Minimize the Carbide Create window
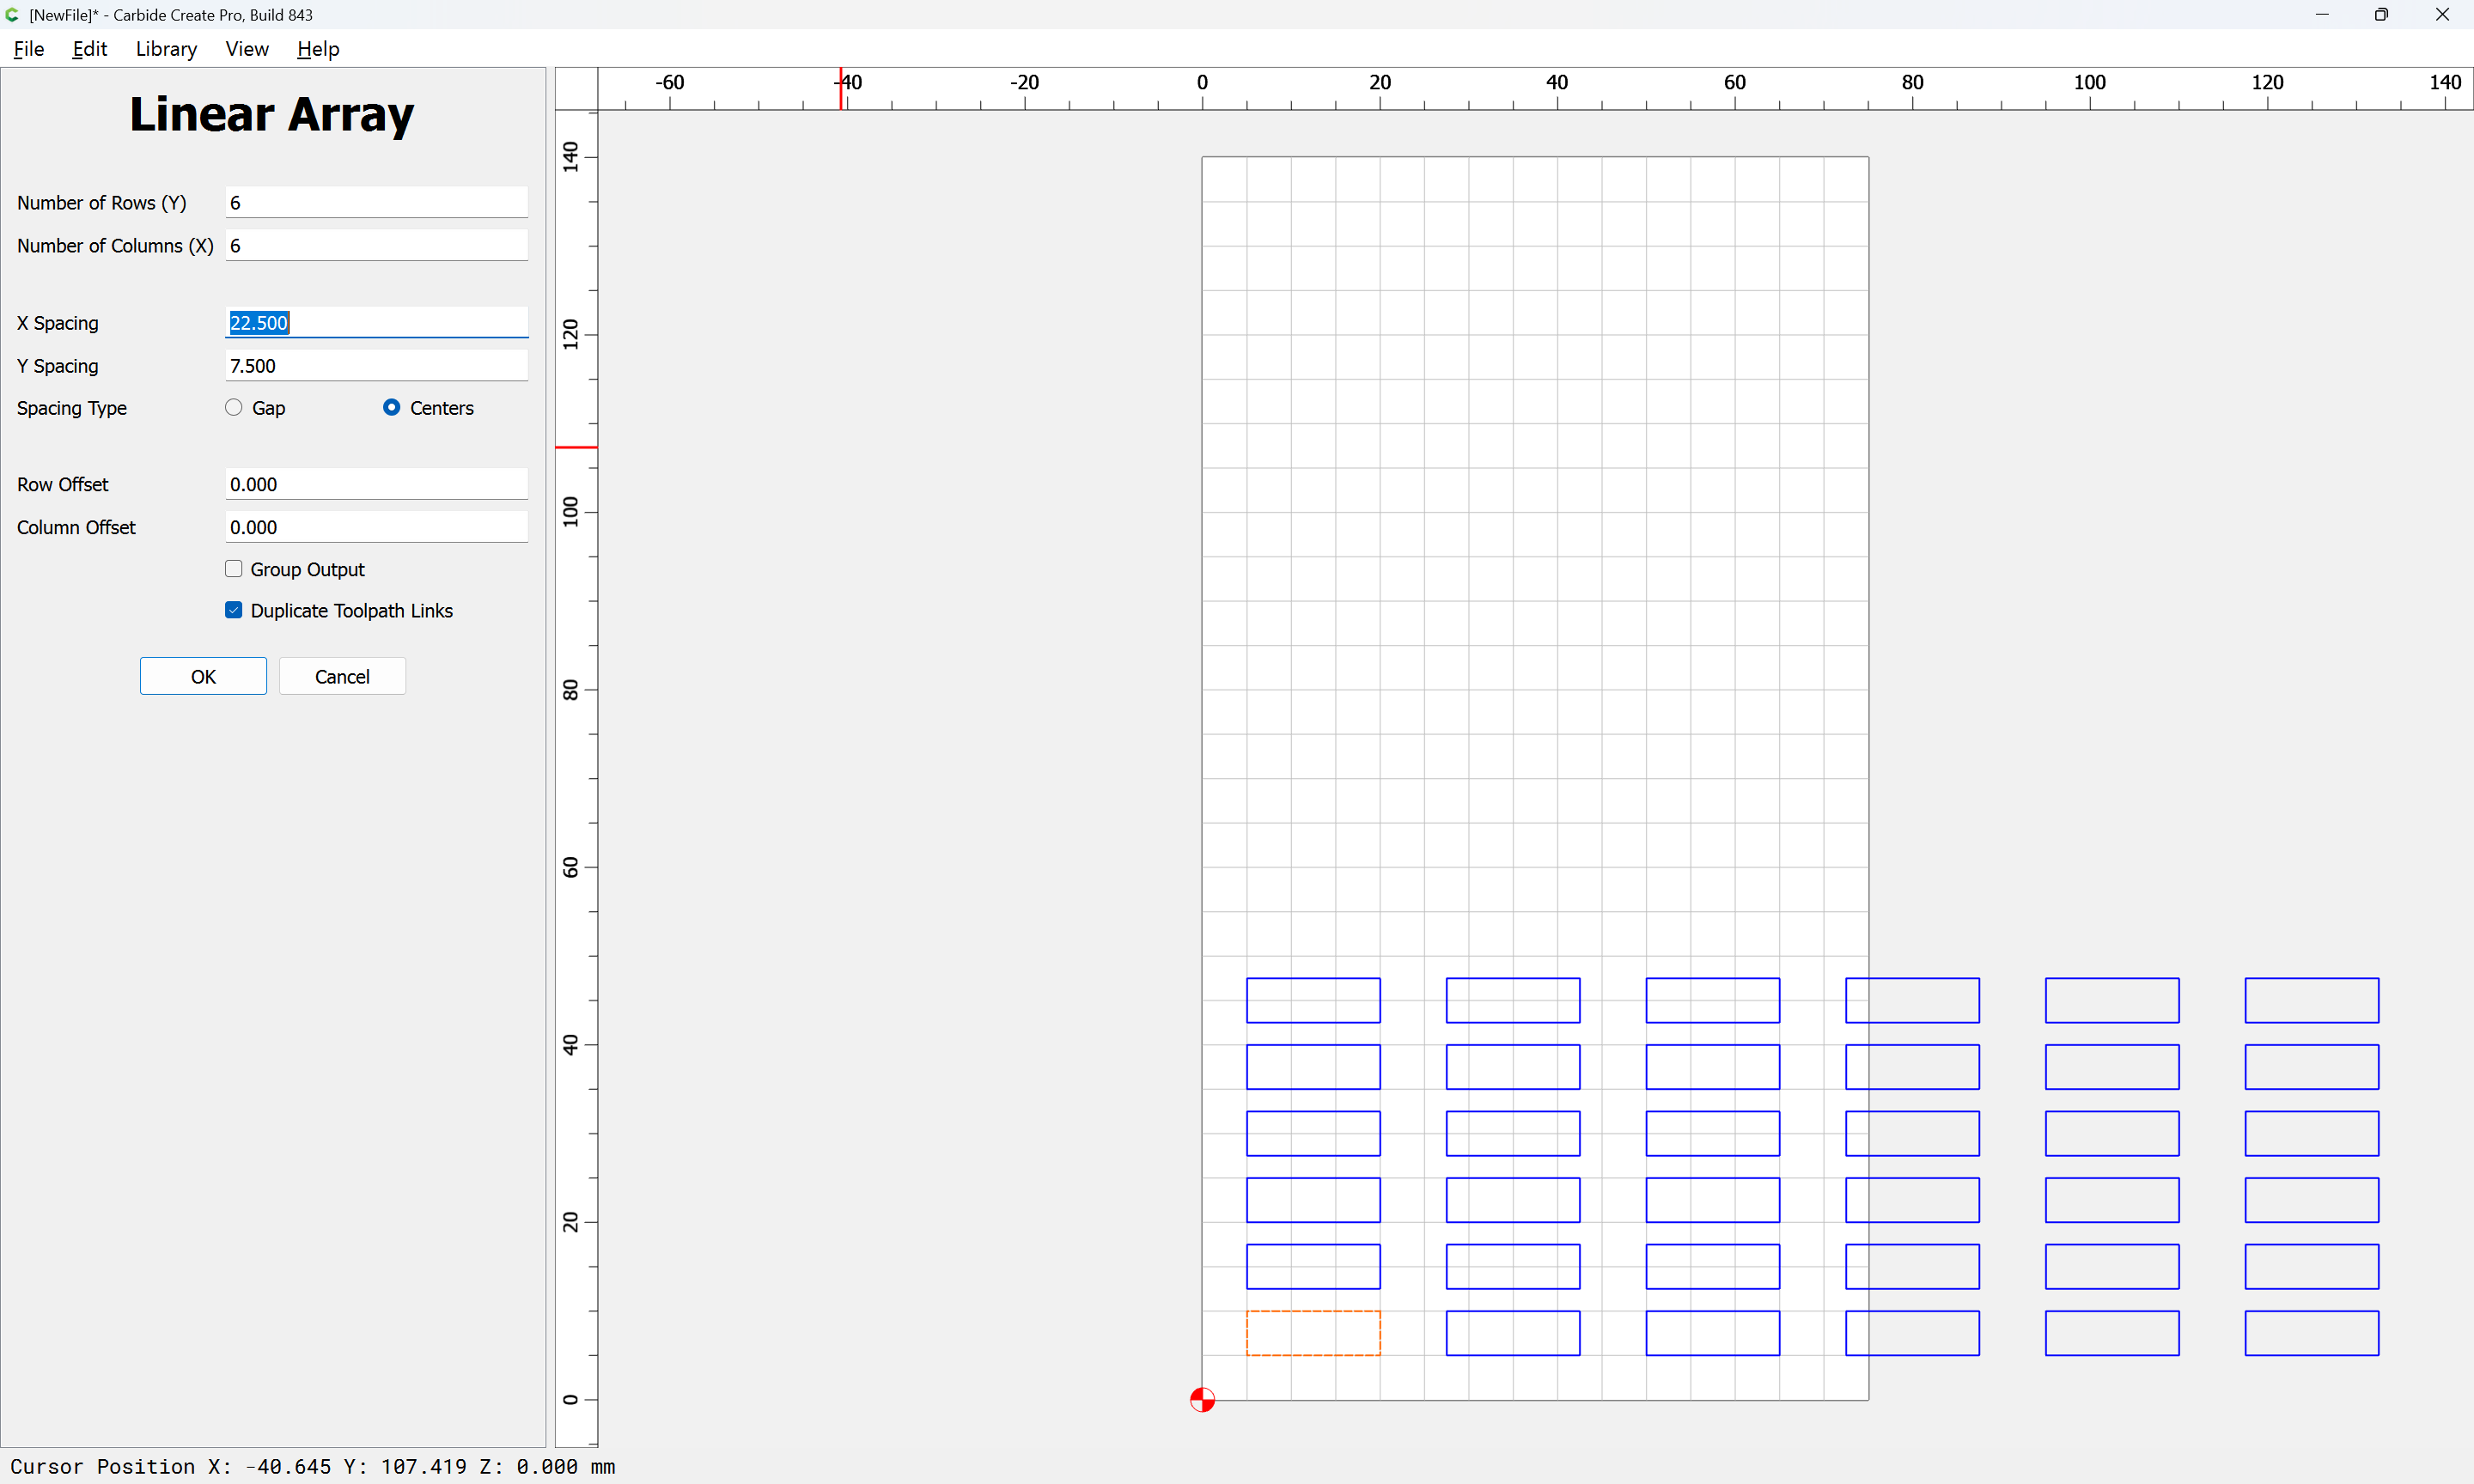 [2322, 15]
